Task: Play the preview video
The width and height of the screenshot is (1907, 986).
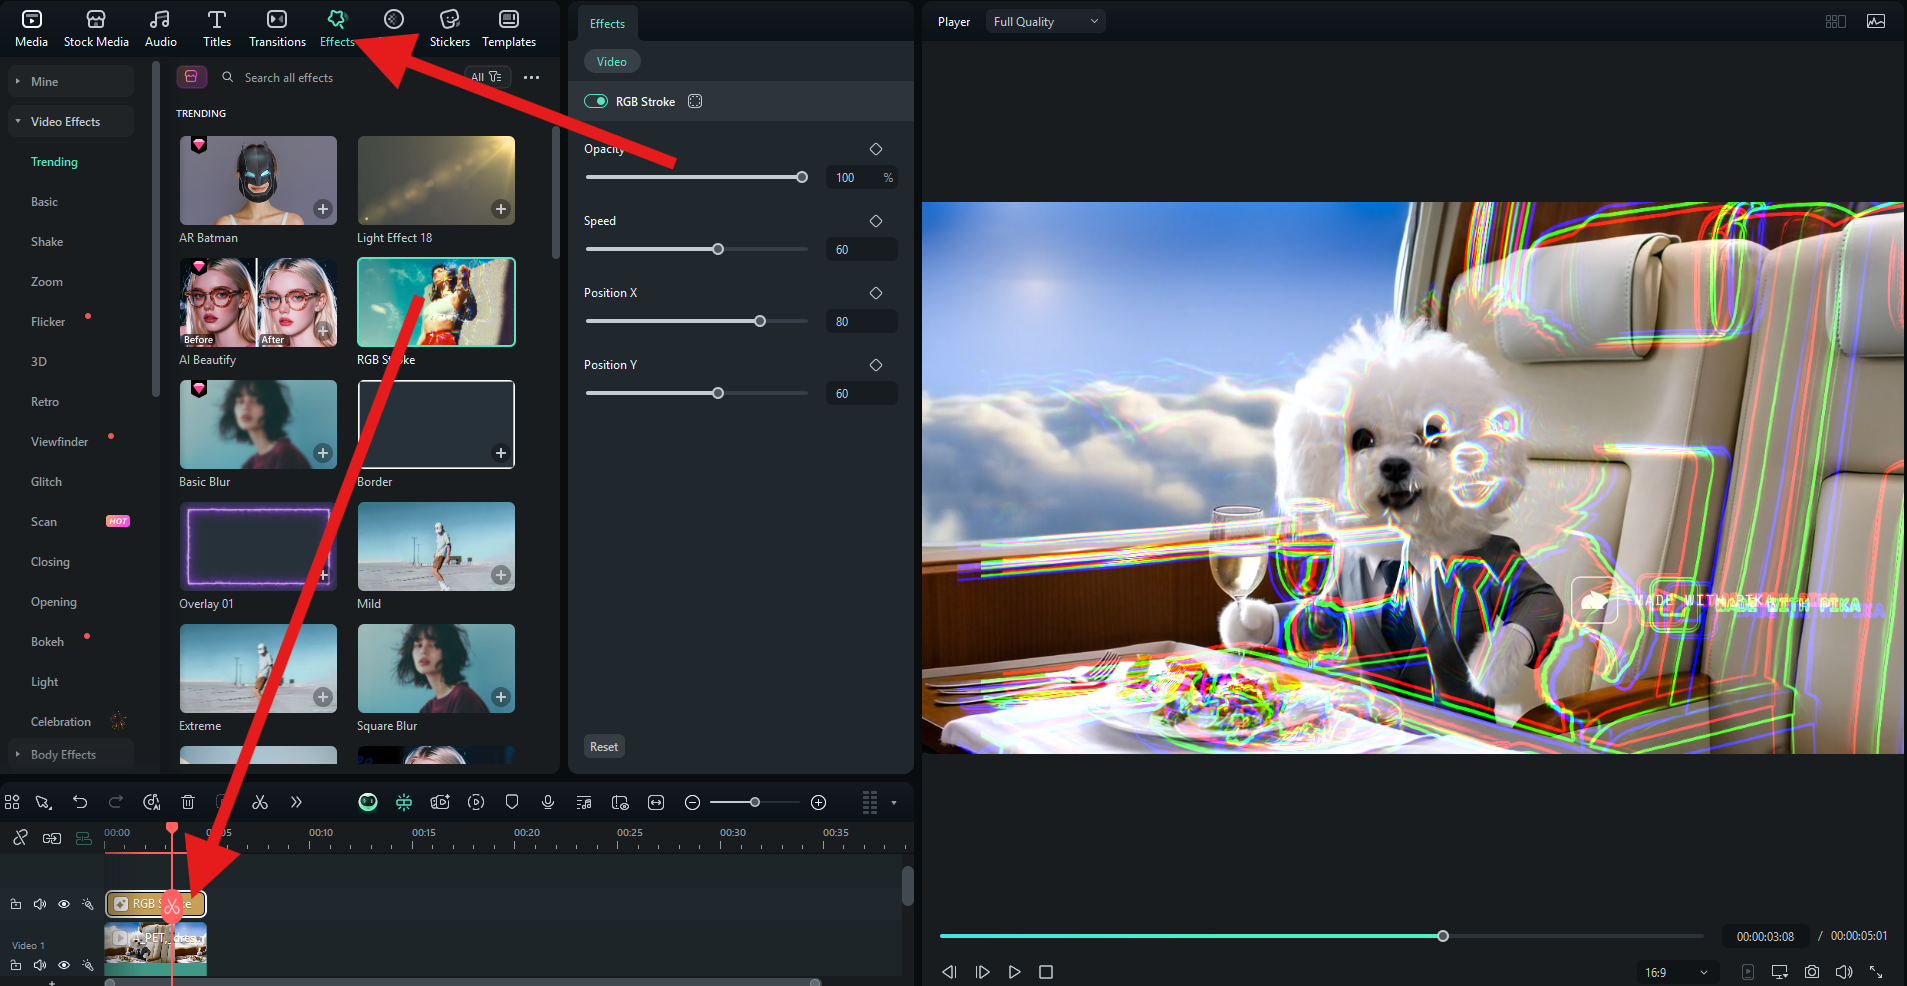Action: pyautogui.click(x=1014, y=972)
